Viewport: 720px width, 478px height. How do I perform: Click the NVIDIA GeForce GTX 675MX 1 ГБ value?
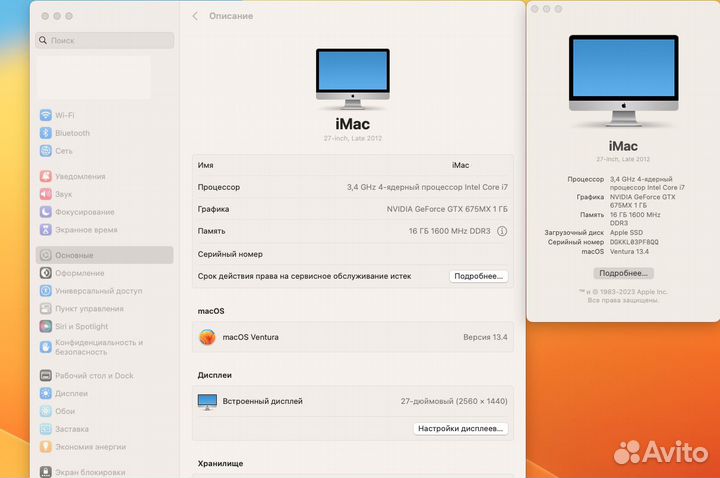pos(447,209)
